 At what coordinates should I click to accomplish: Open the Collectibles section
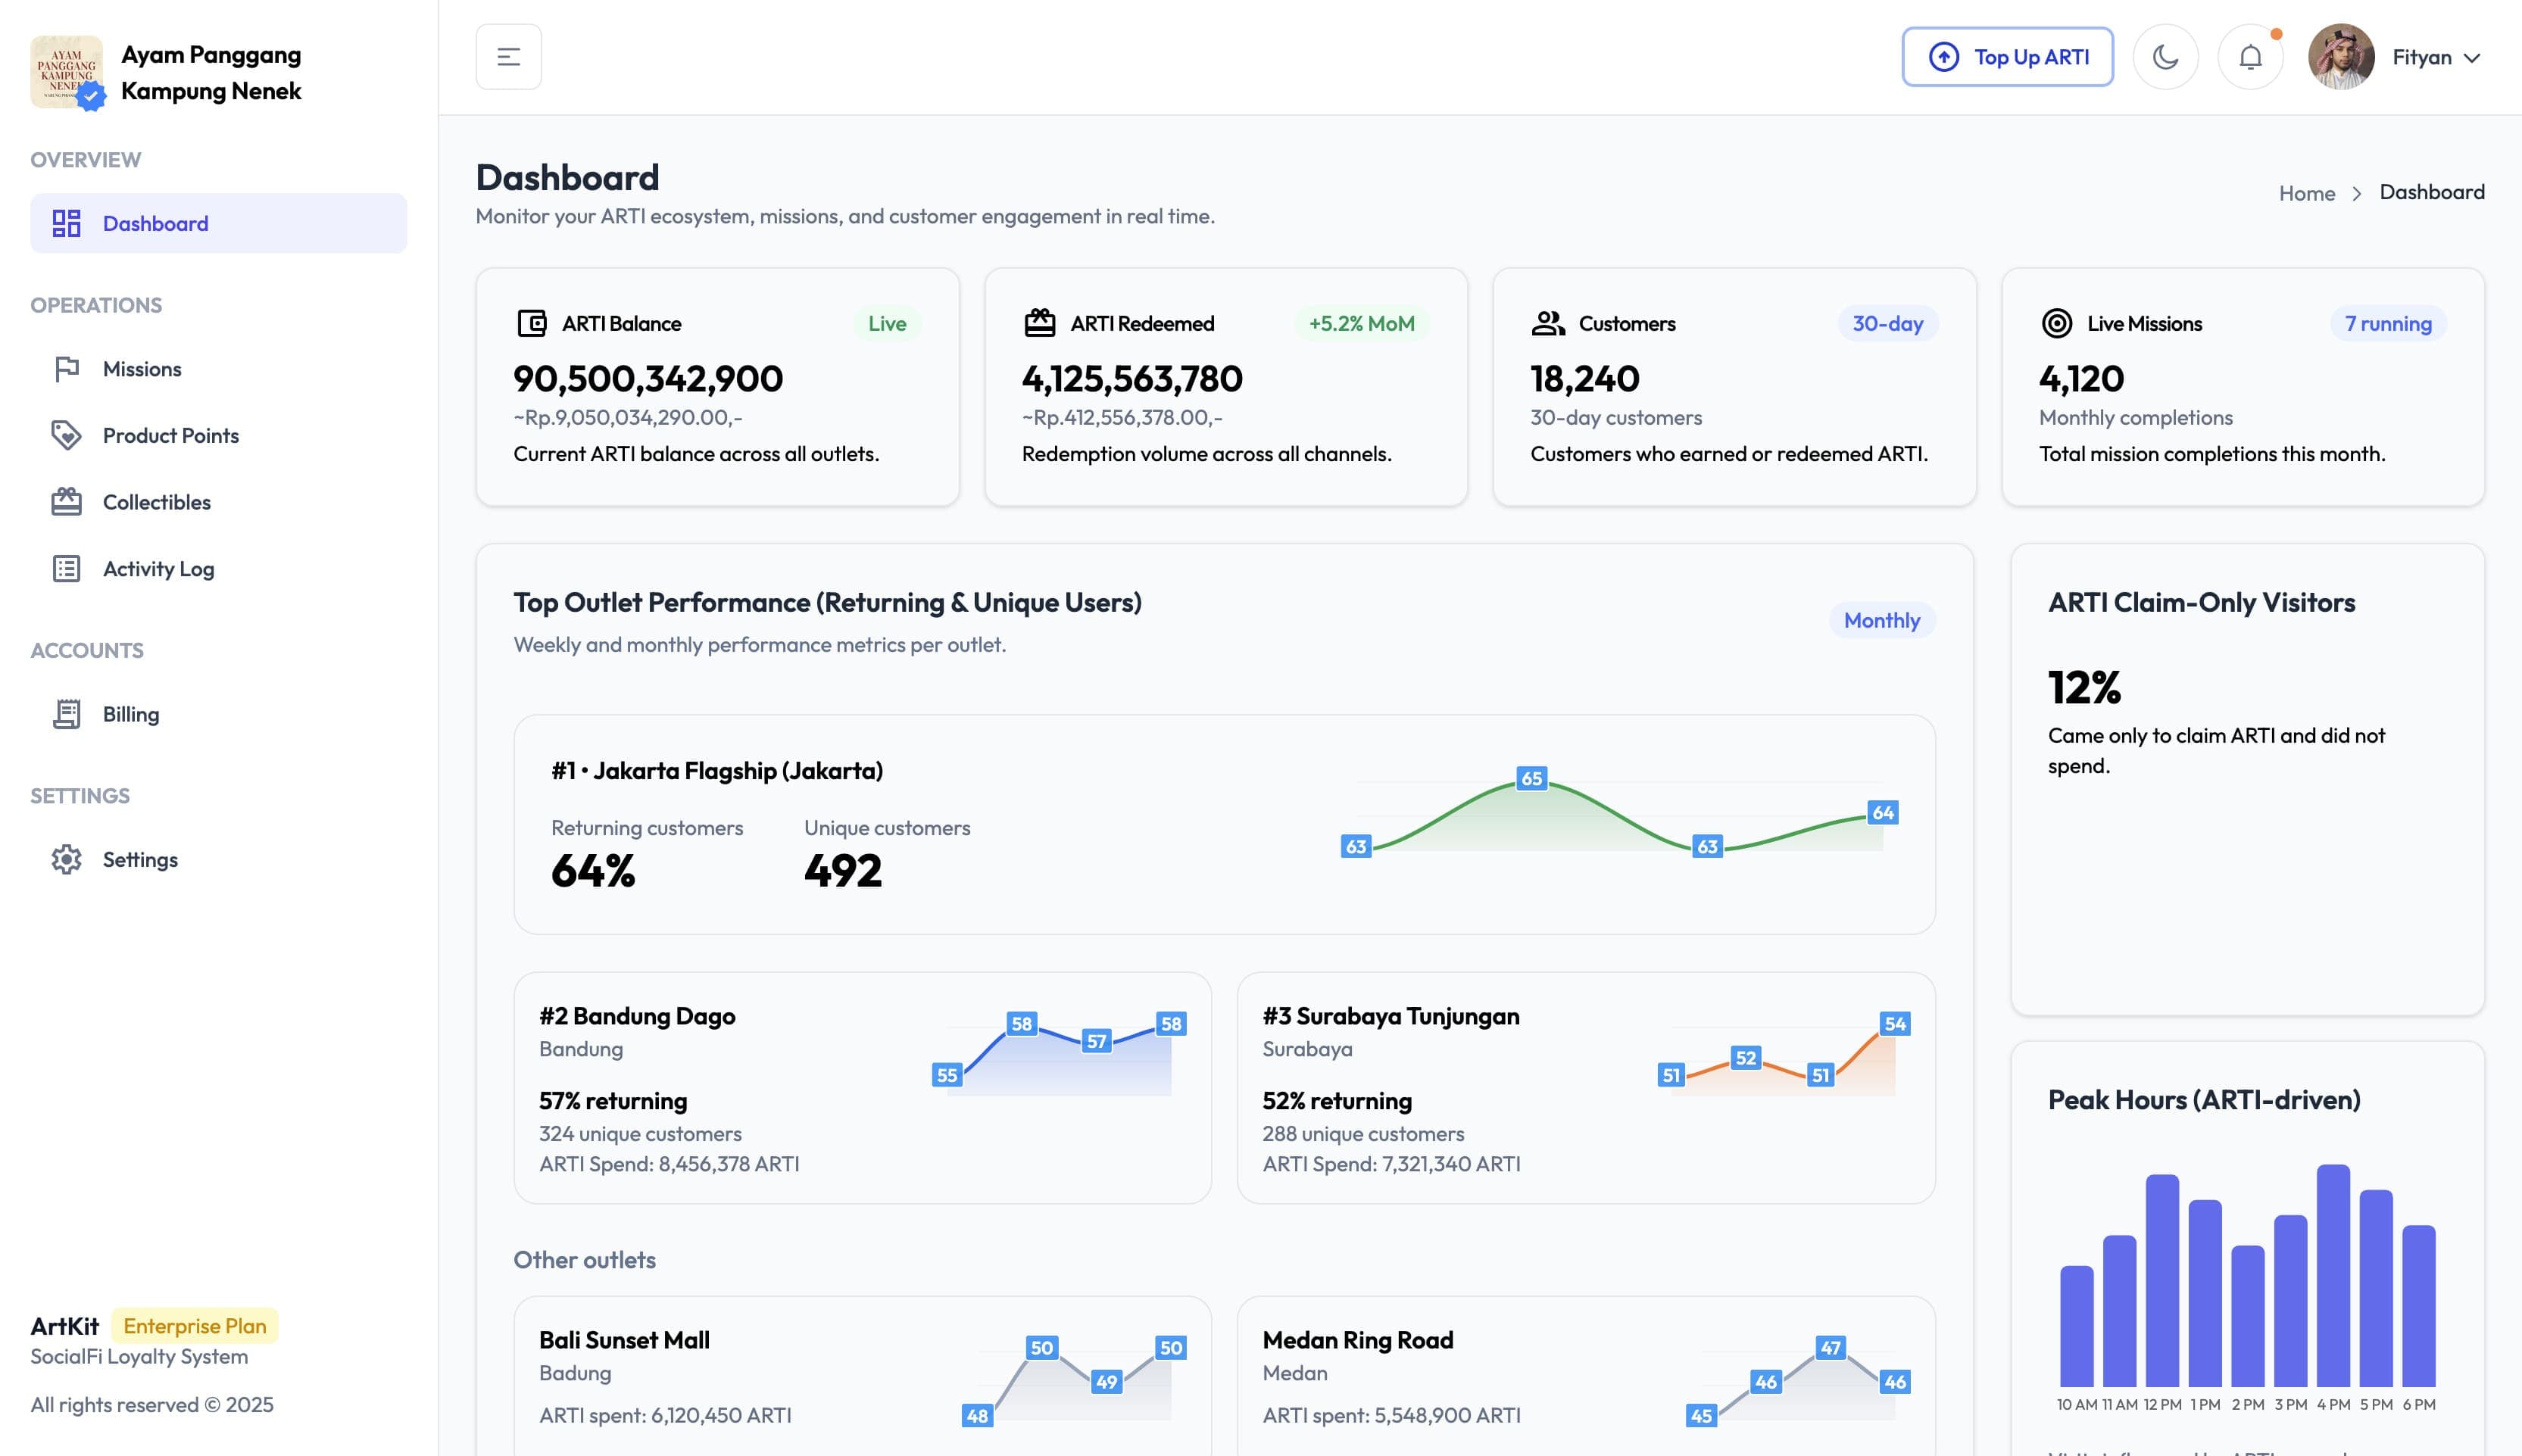[156, 501]
